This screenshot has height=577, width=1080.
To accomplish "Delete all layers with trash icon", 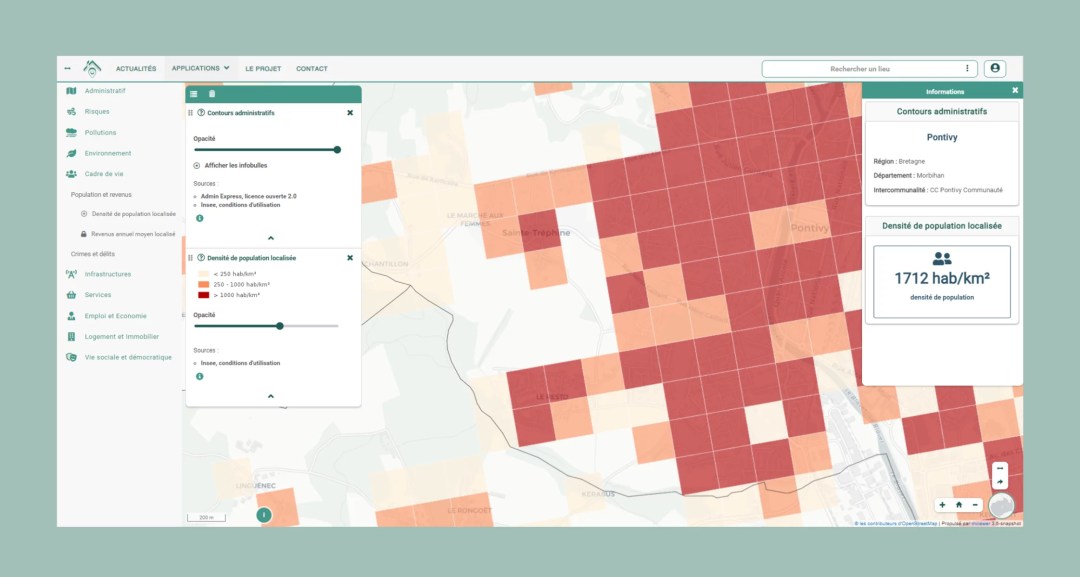I will coord(212,94).
